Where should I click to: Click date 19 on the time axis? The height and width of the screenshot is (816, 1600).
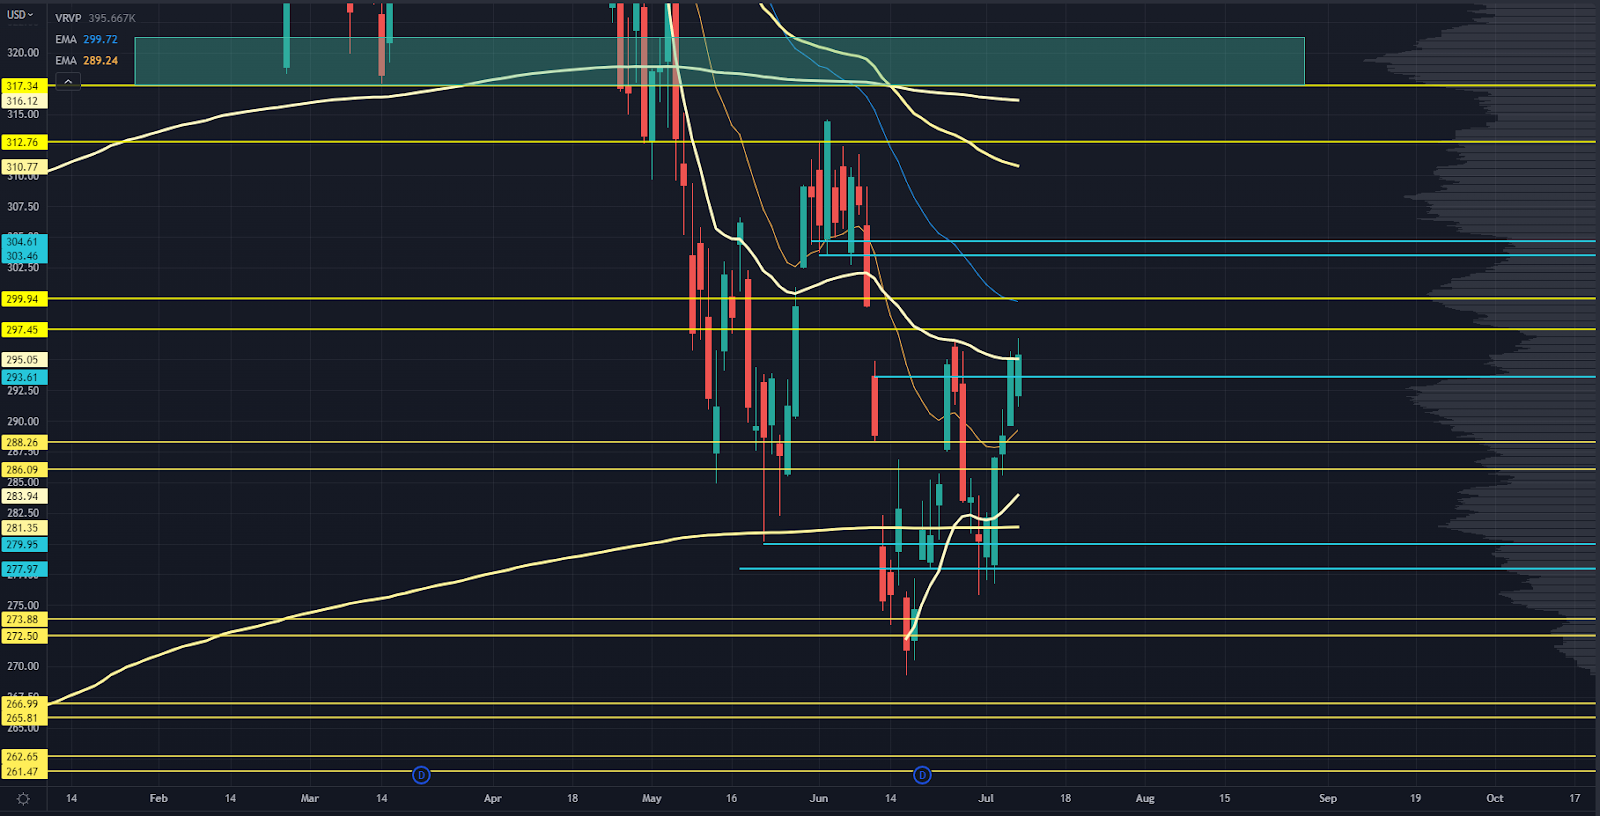coord(1415,798)
